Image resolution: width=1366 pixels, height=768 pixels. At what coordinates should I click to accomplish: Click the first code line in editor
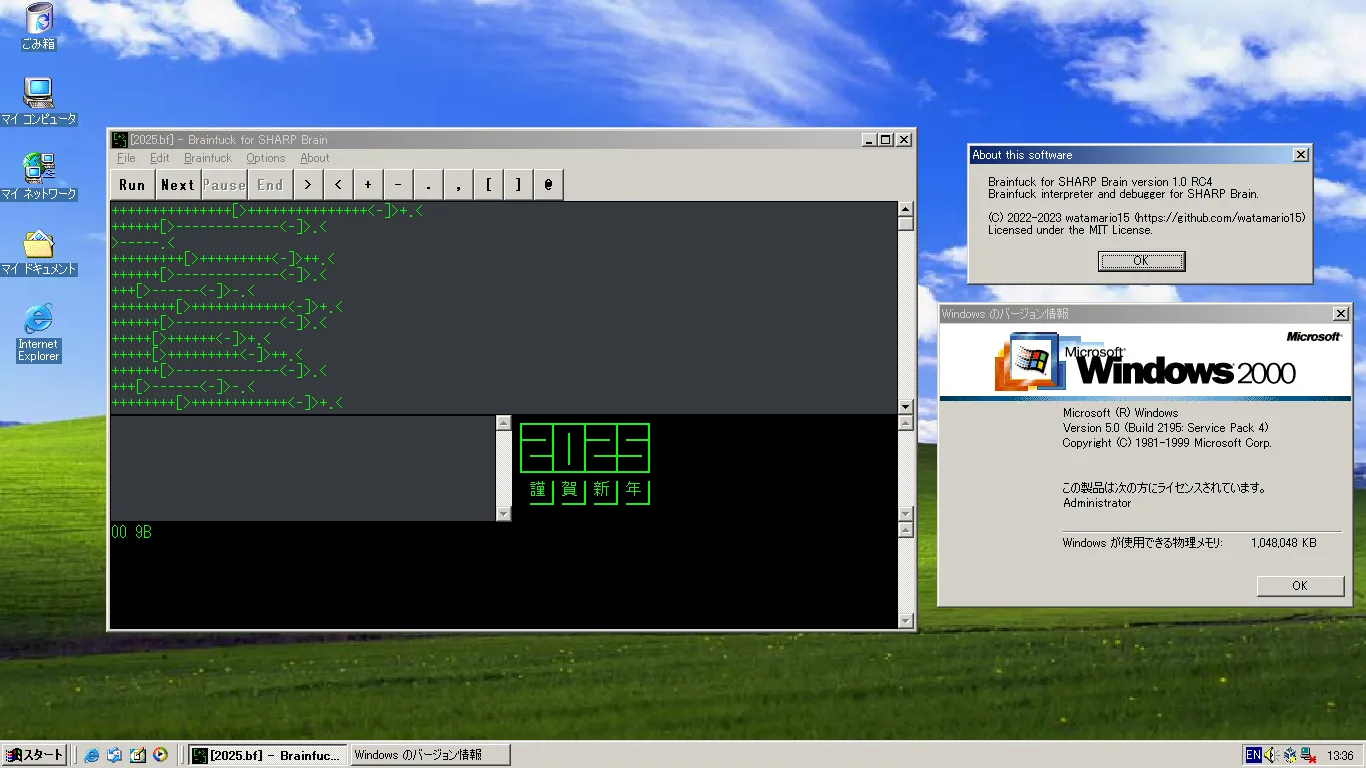pos(266,211)
